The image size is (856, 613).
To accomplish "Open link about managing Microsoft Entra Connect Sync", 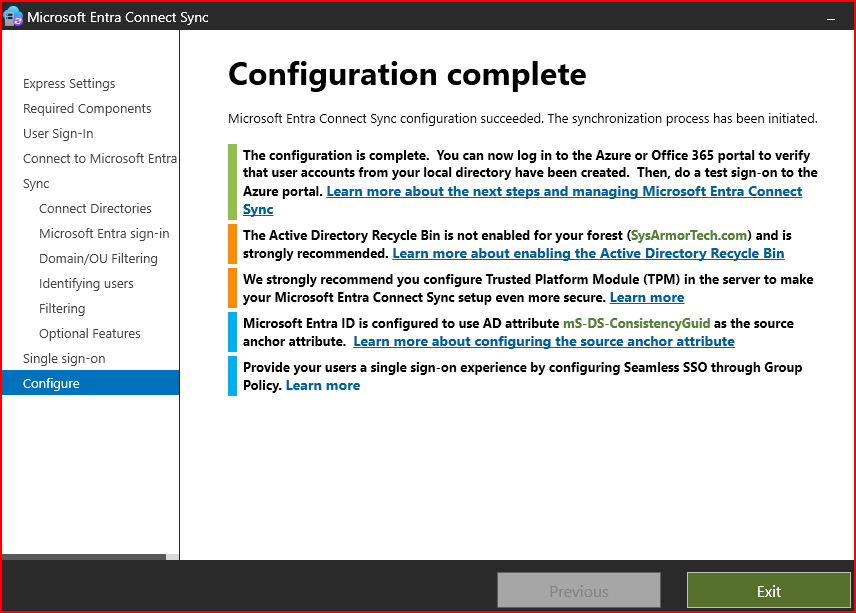I will [x=564, y=192].
